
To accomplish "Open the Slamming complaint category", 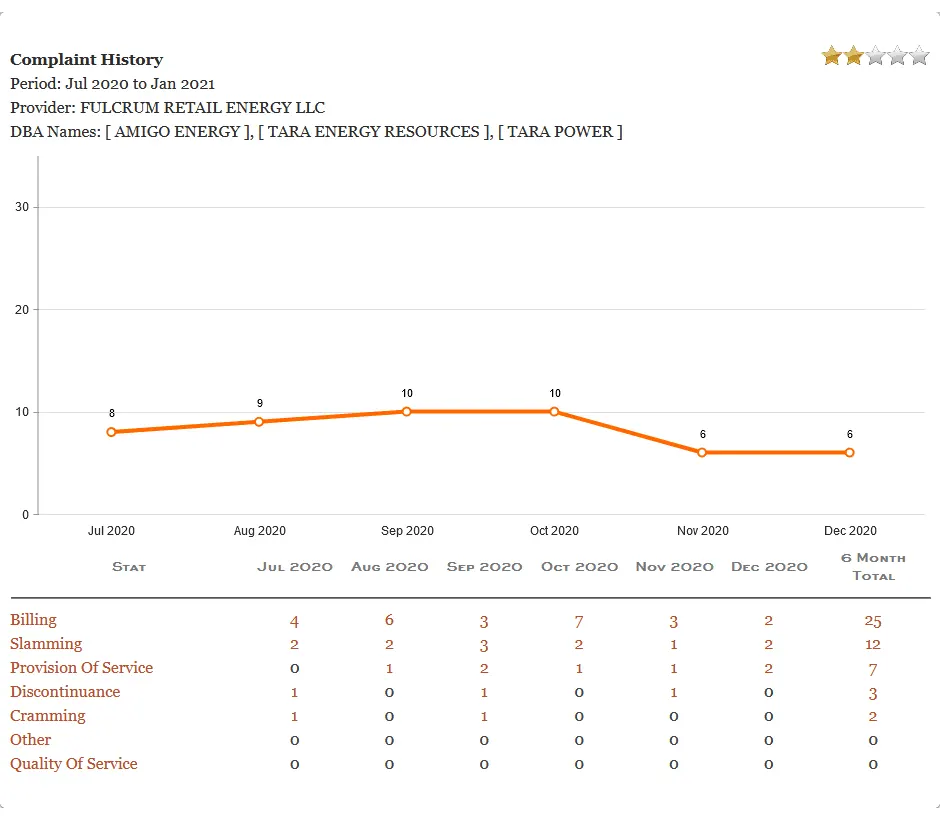I will tap(46, 643).
